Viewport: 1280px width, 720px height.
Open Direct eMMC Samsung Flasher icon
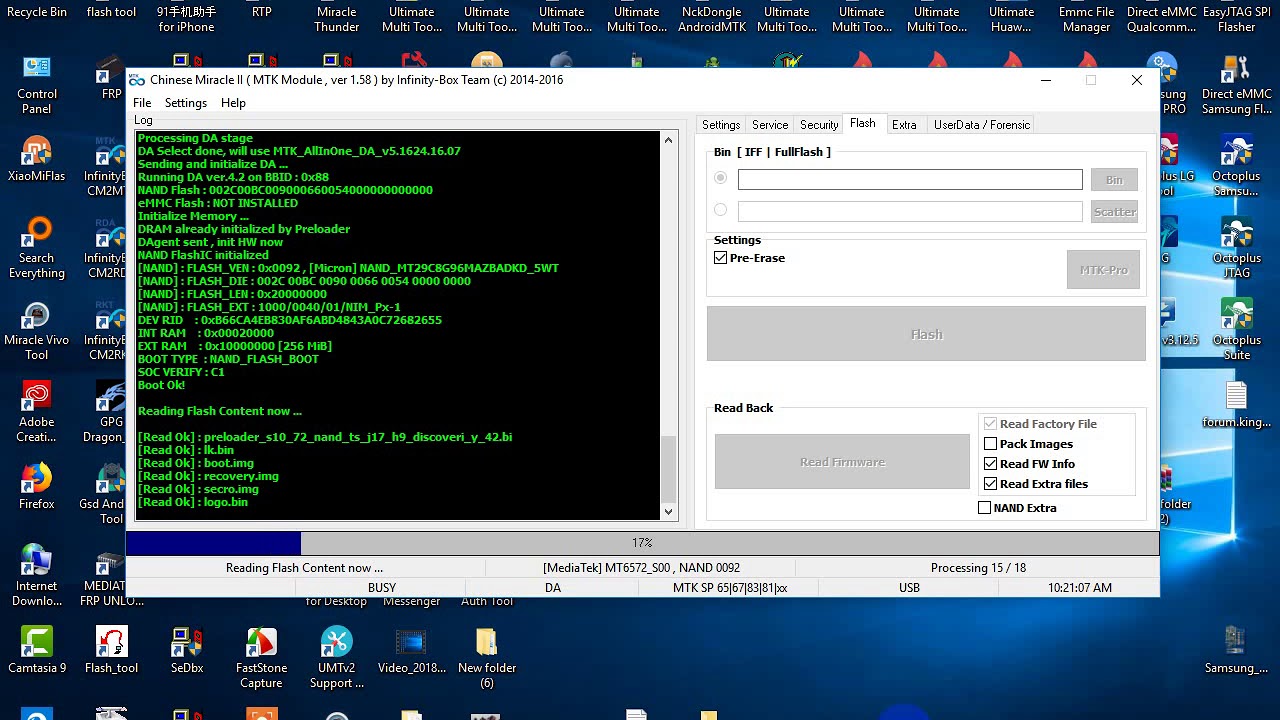pos(1237,84)
